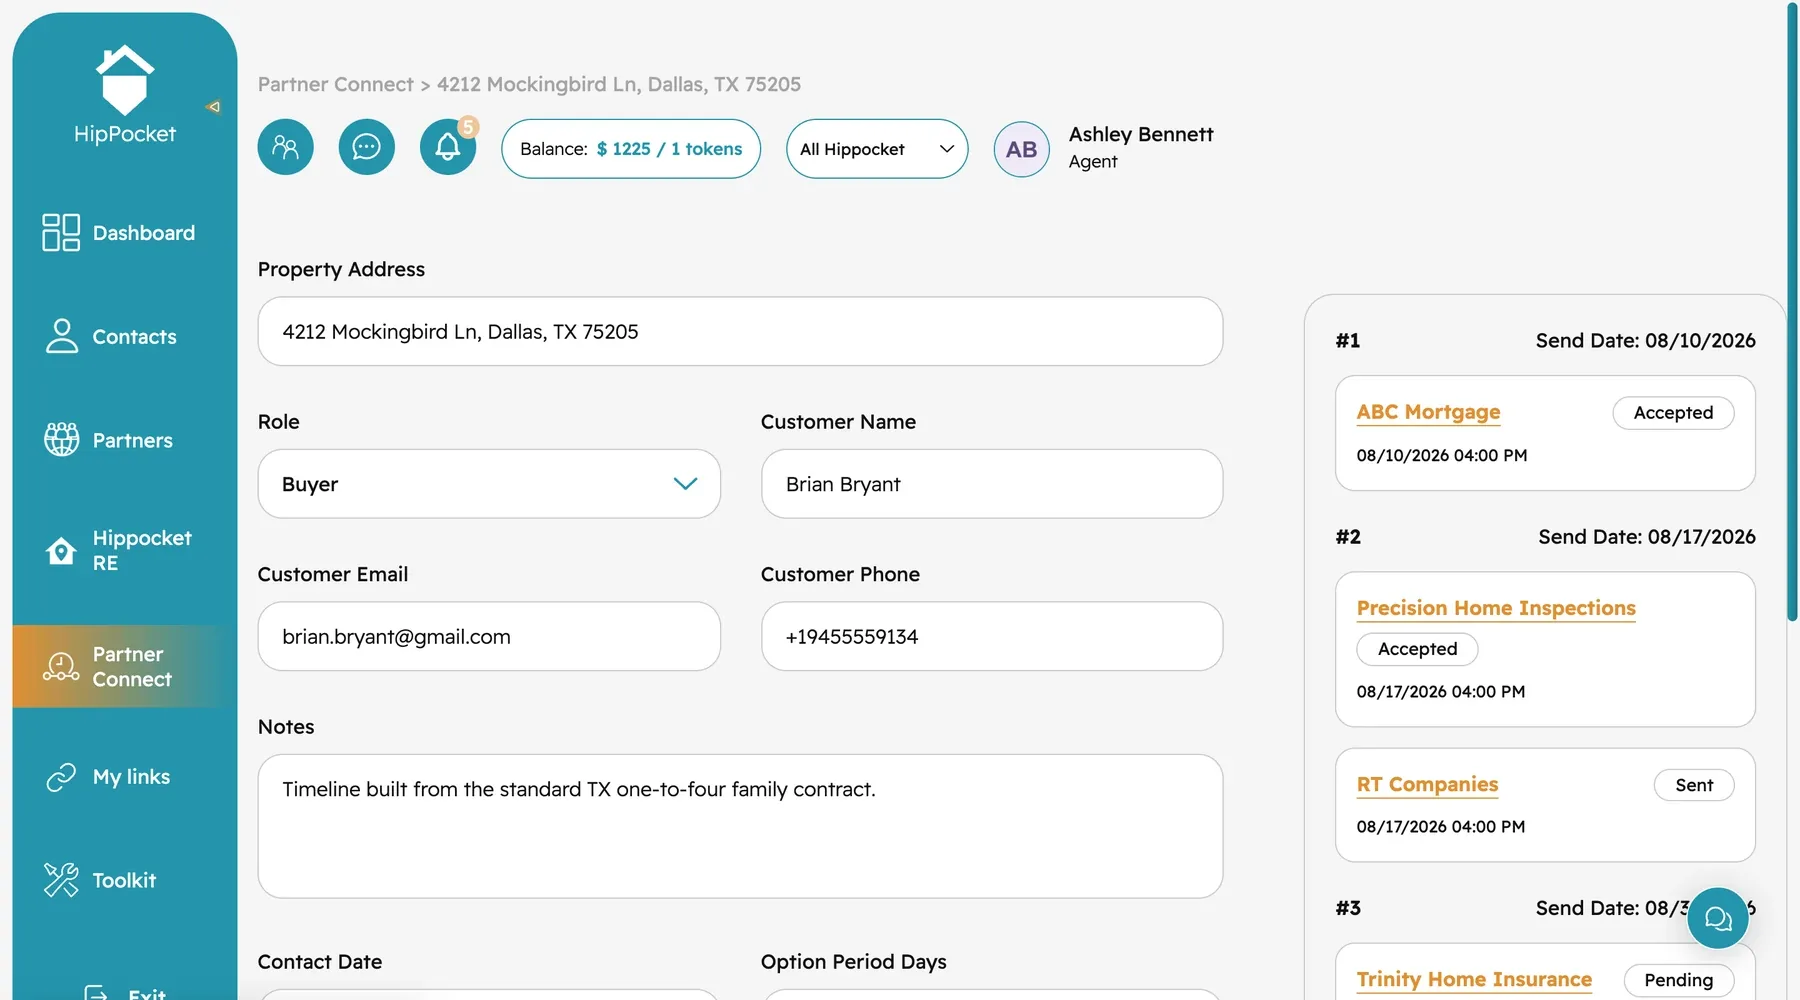
Task: Click the Customer Email field
Action: click(489, 636)
